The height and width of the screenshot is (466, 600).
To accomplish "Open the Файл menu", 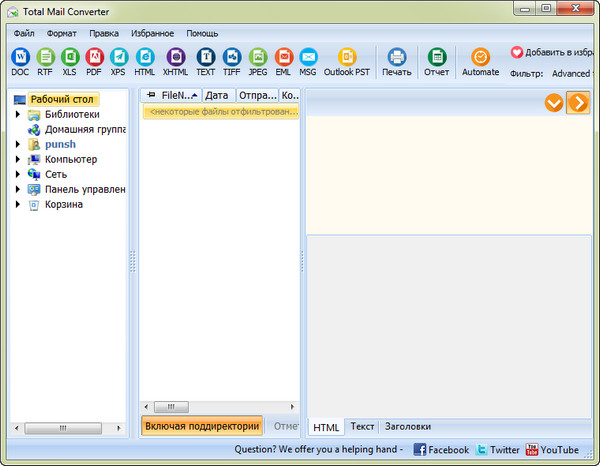I will pos(24,33).
